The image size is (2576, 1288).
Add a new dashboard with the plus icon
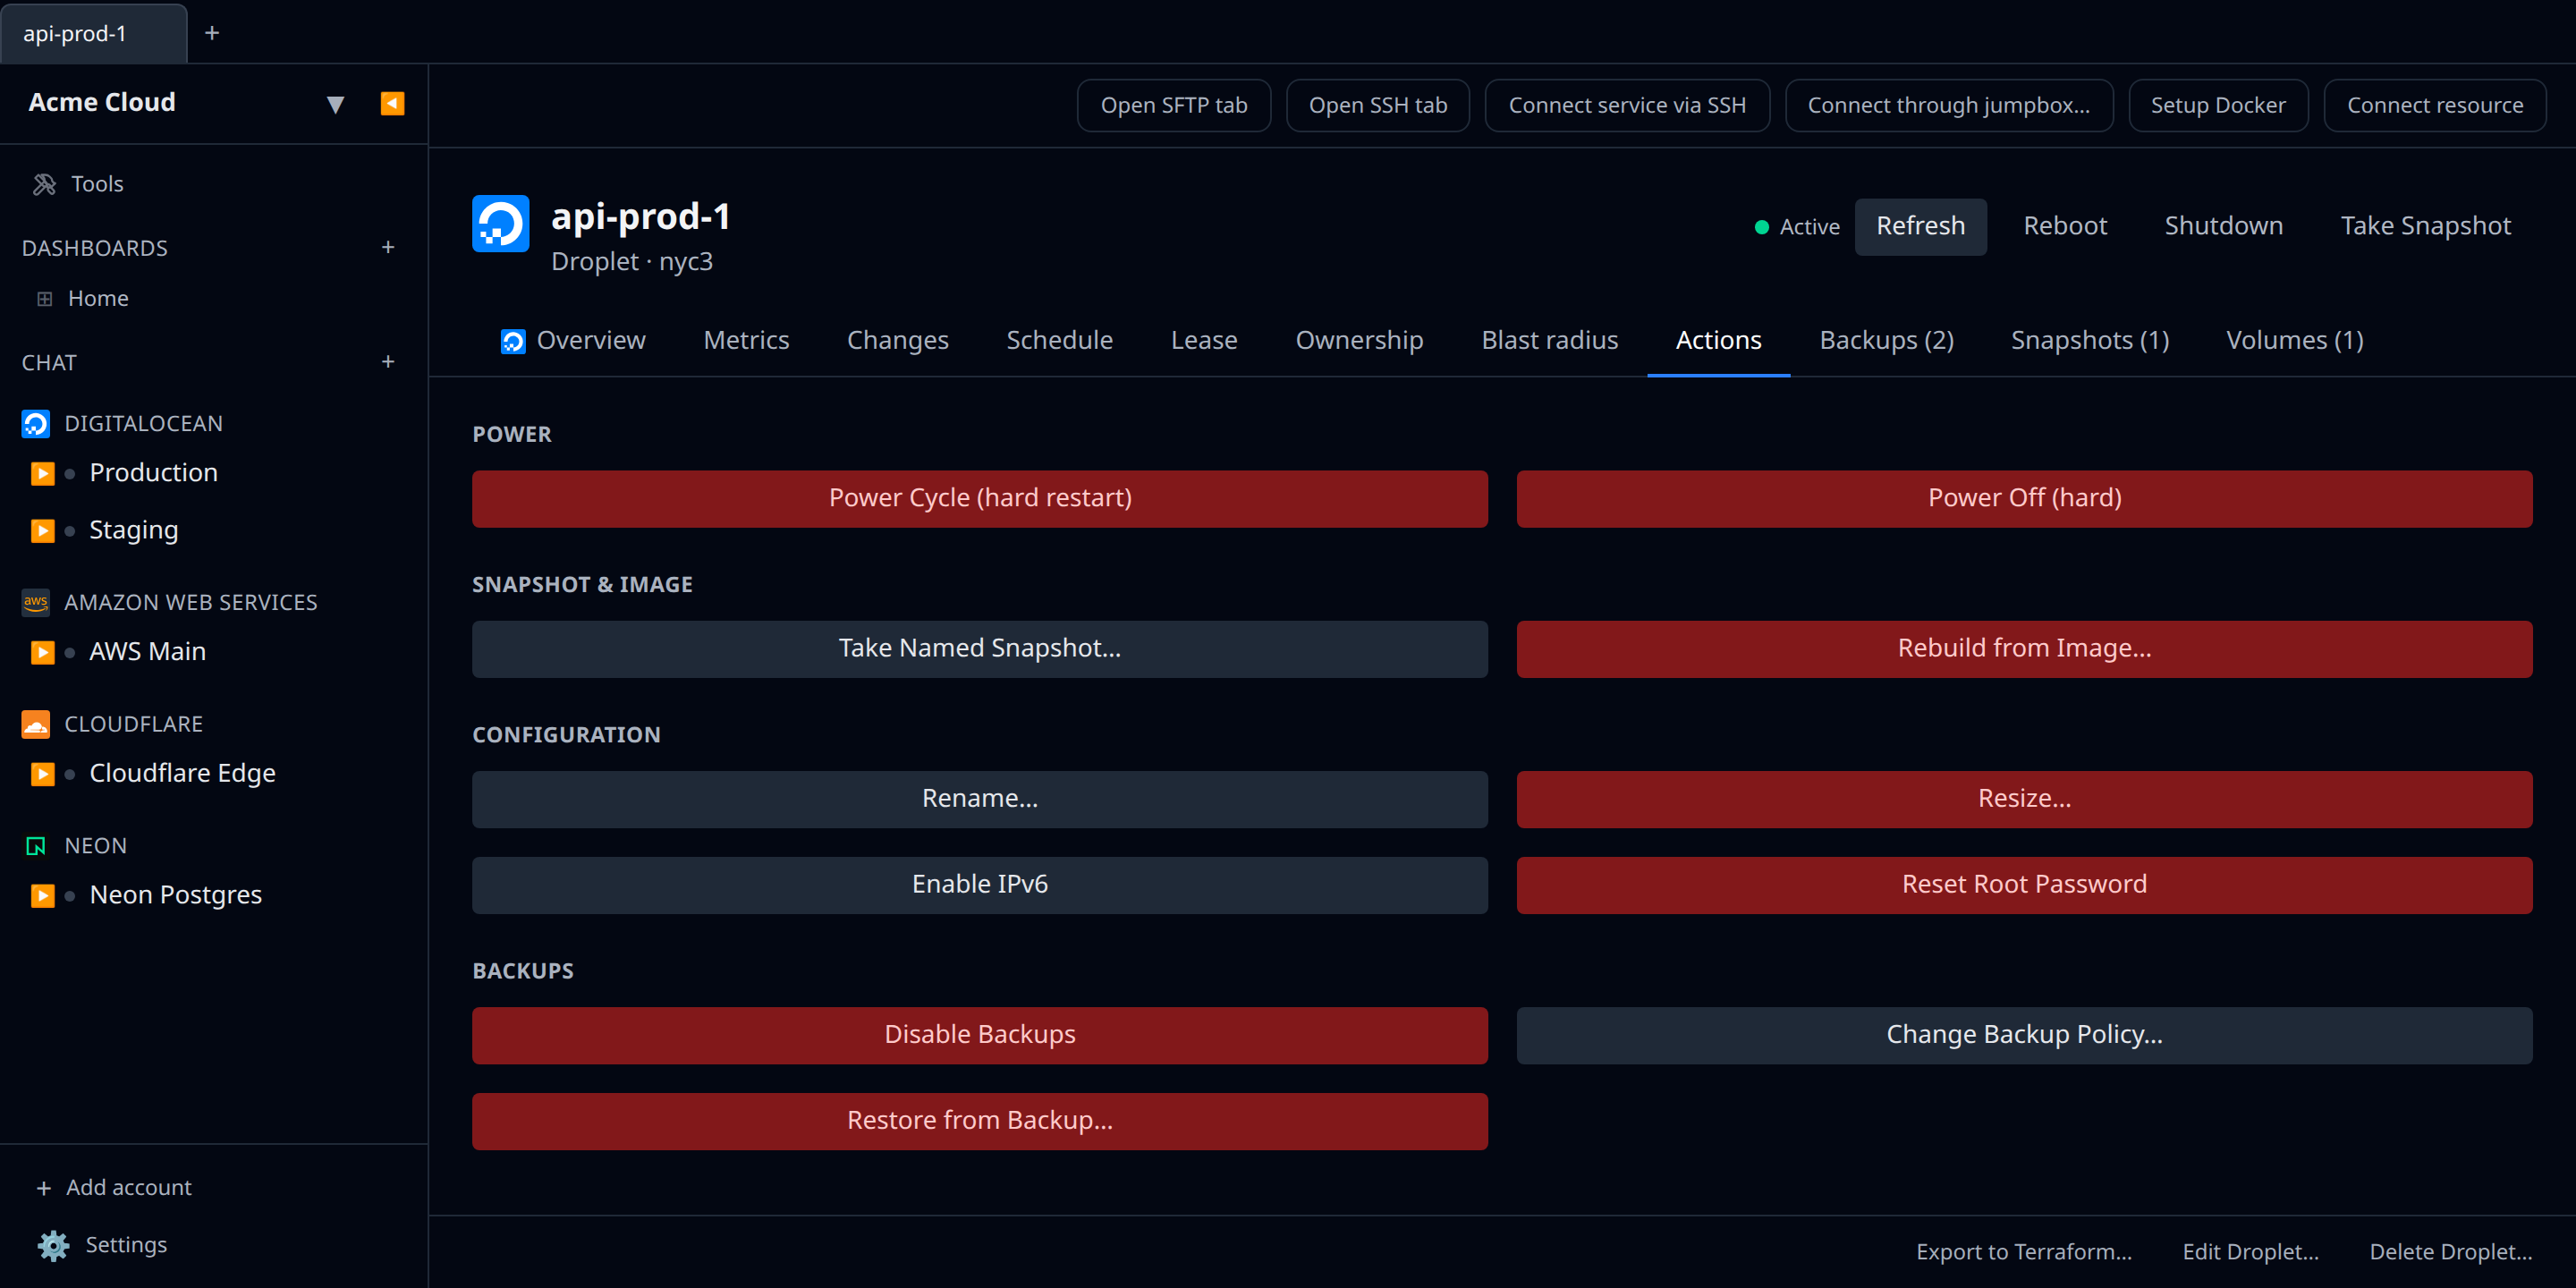coord(388,247)
